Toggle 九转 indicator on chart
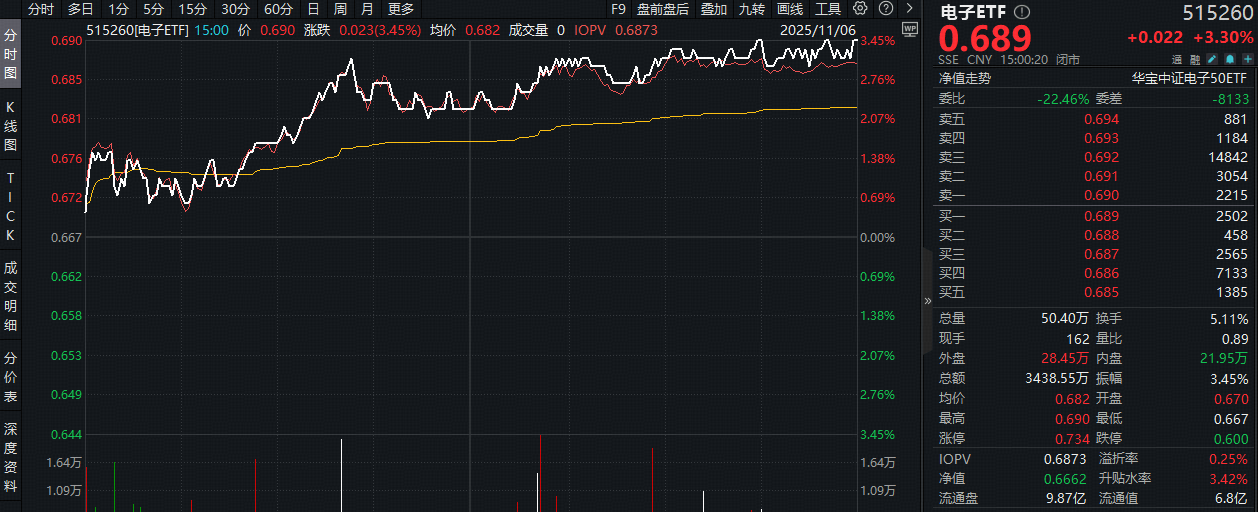The height and width of the screenshot is (512, 1258). click(x=752, y=9)
